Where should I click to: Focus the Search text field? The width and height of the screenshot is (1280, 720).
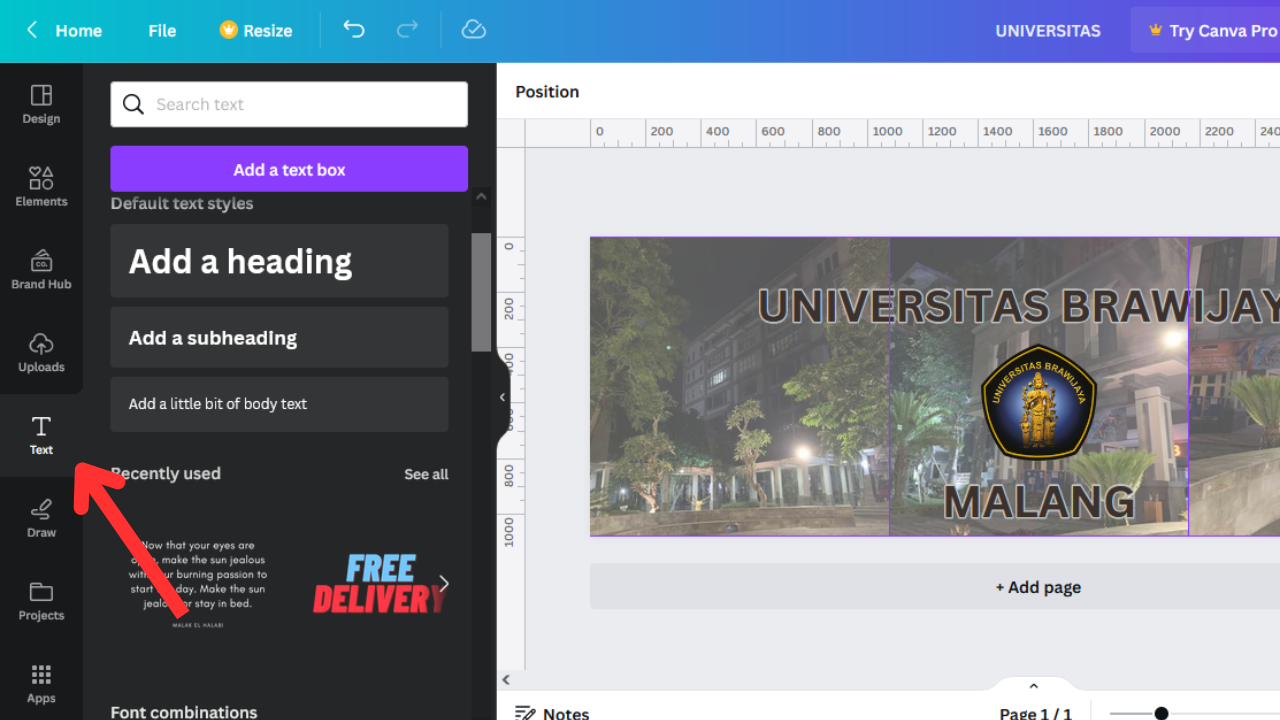289,104
